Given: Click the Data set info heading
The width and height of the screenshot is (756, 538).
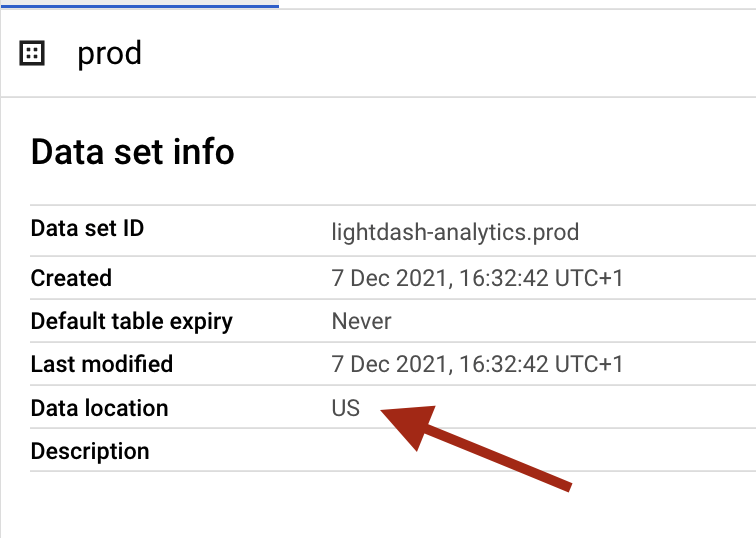Looking at the screenshot, I should [x=133, y=152].
